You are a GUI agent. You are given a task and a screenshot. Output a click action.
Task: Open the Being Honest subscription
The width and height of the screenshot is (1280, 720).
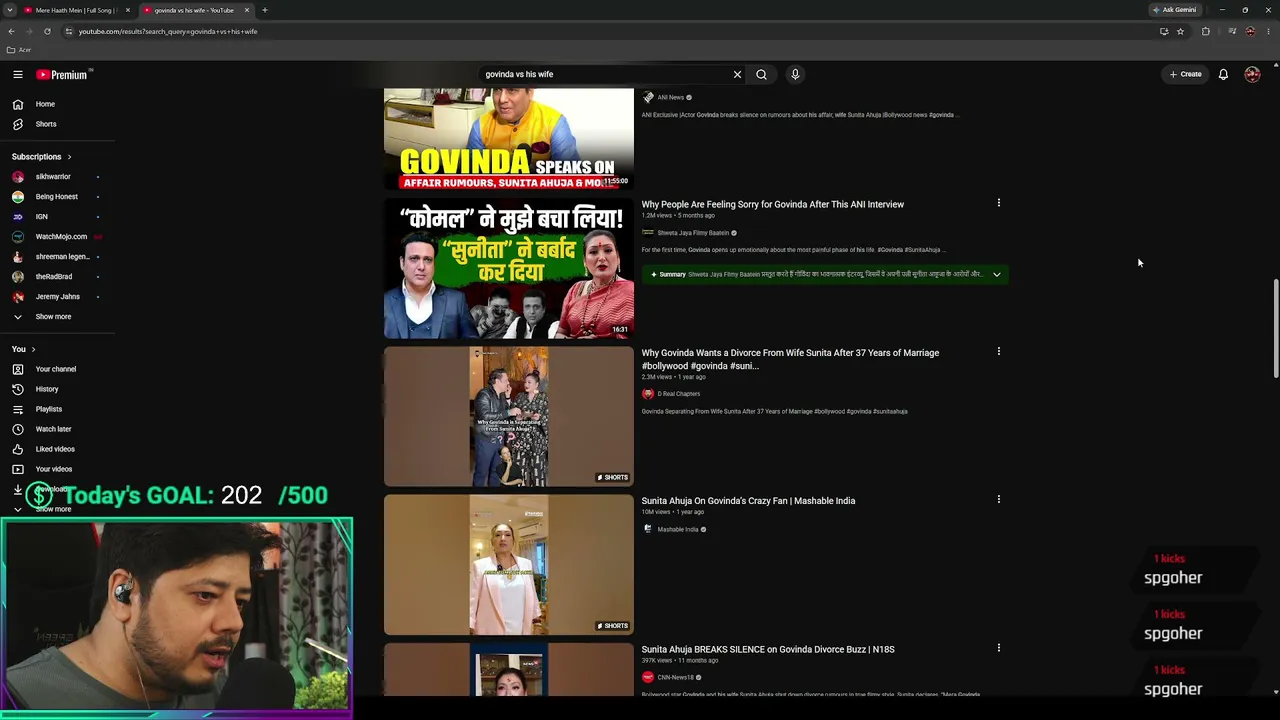[57, 197]
